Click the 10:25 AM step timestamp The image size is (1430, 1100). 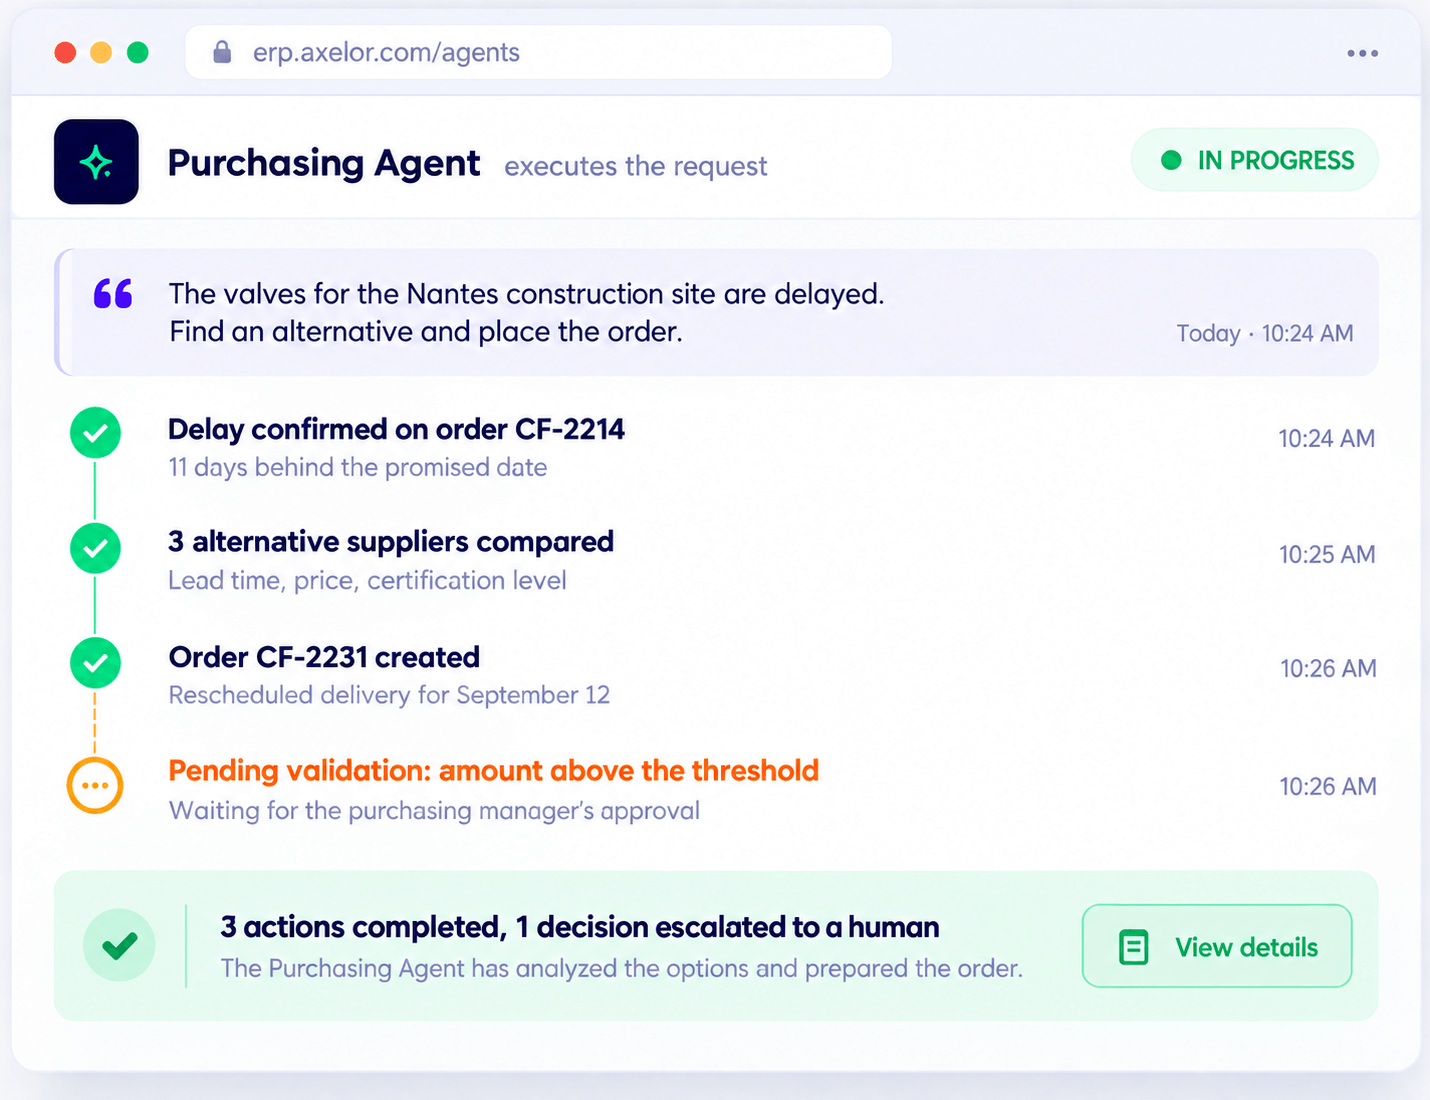(x=1327, y=554)
